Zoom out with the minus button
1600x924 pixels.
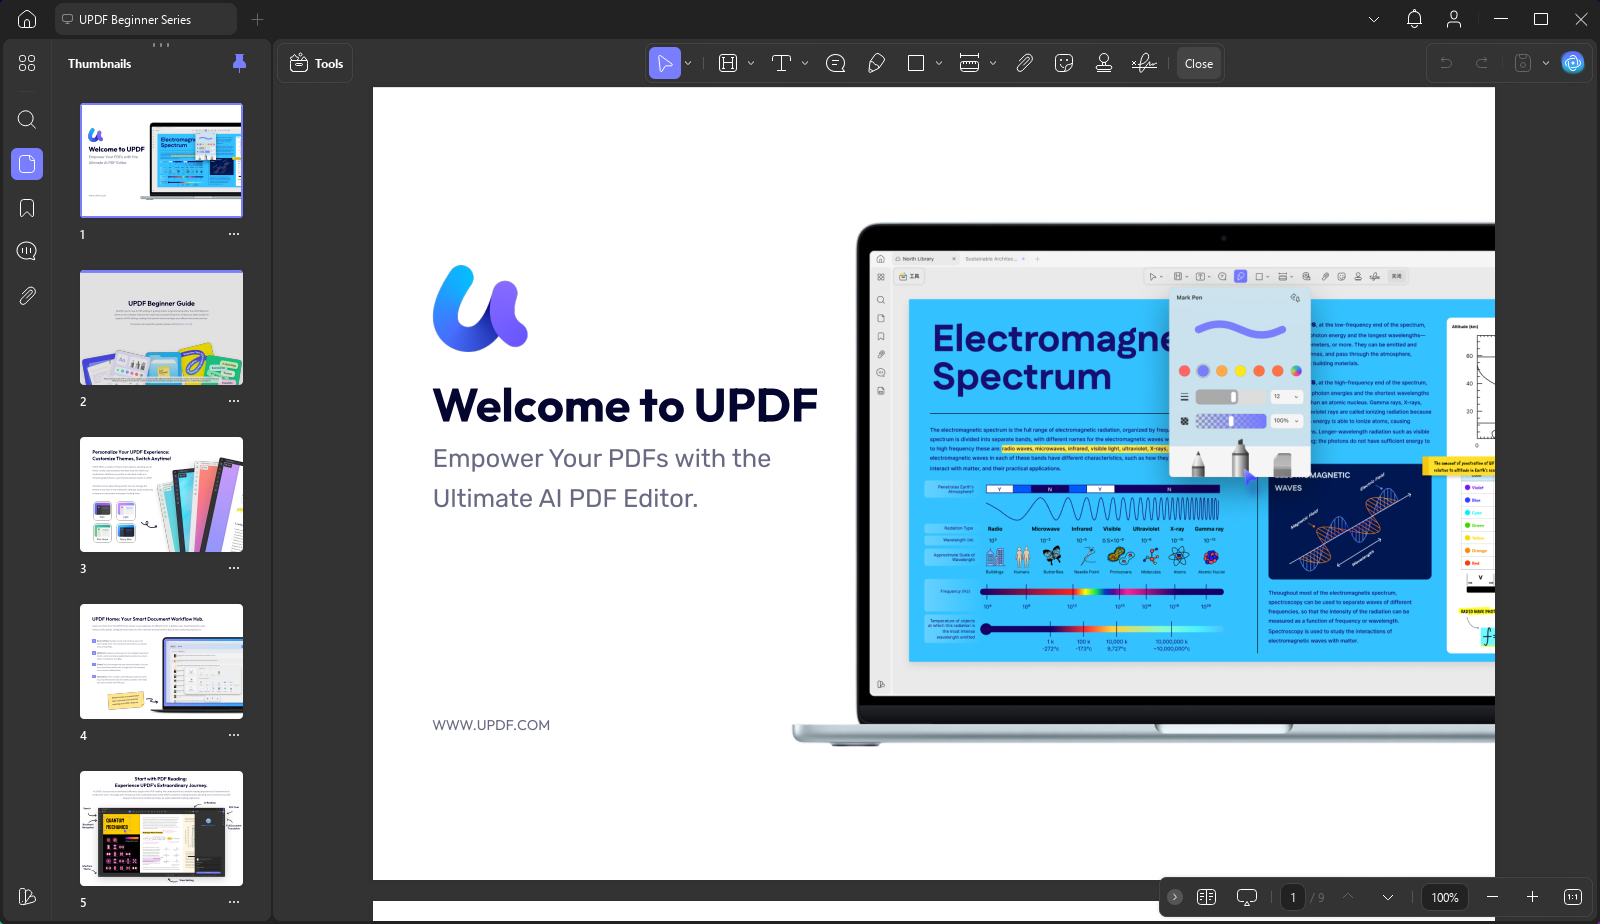(x=1492, y=897)
